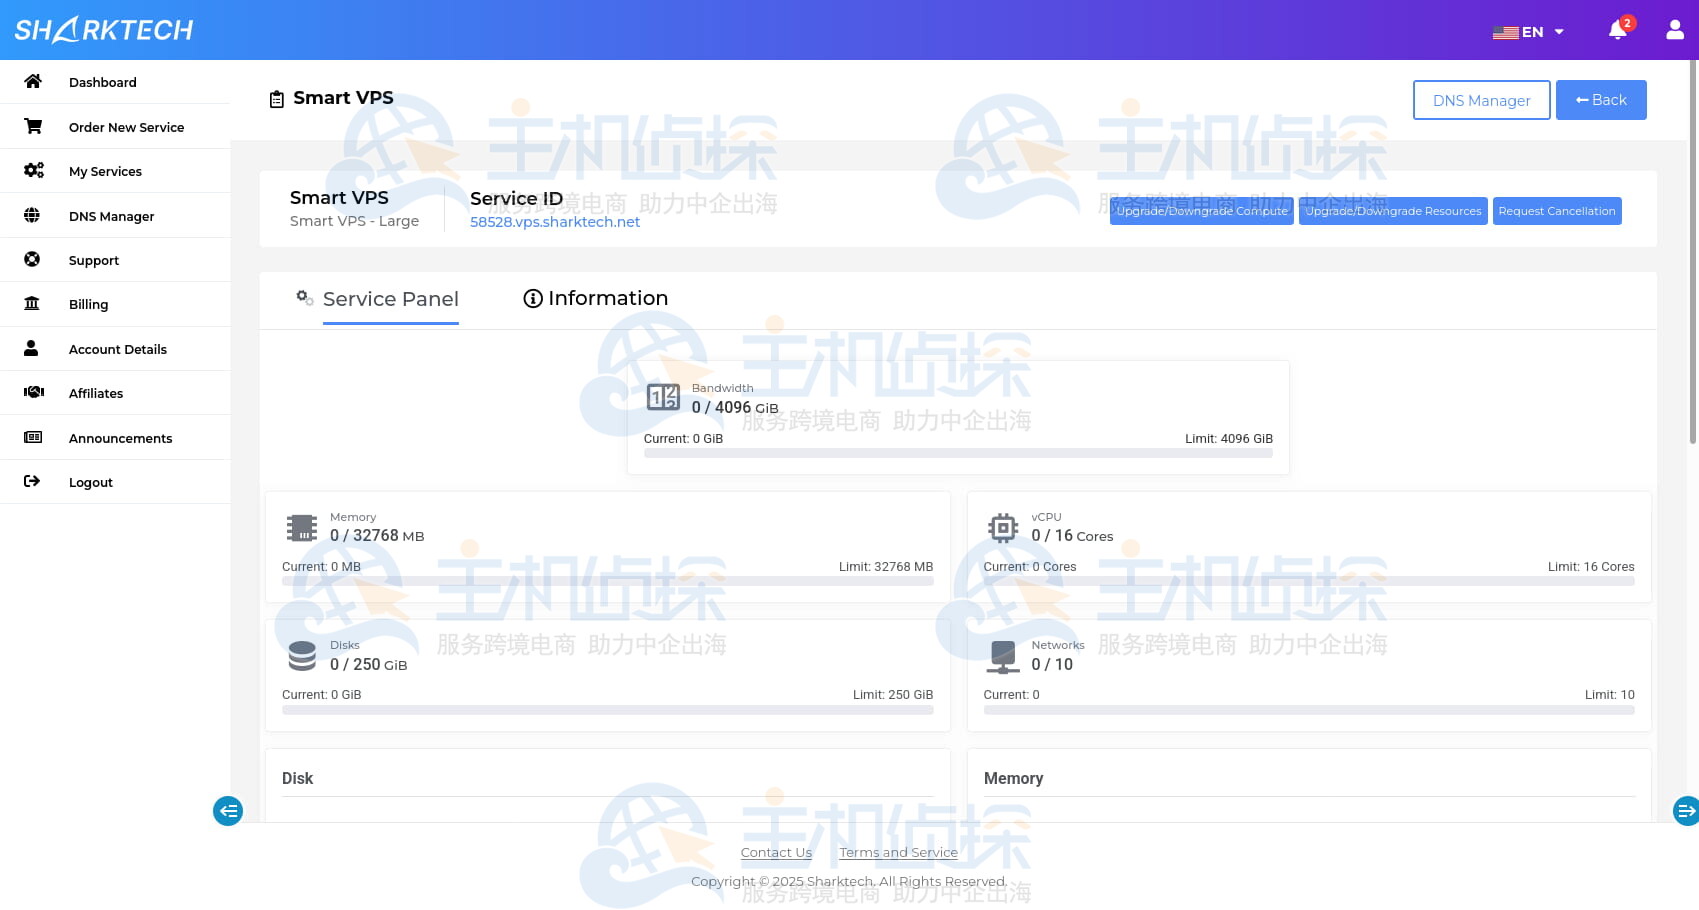Viewport: 1699px width, 910px height.
Task: Open DNS Manager sidebar menu item
Action: pyautogui.click(x=115, y=216)
